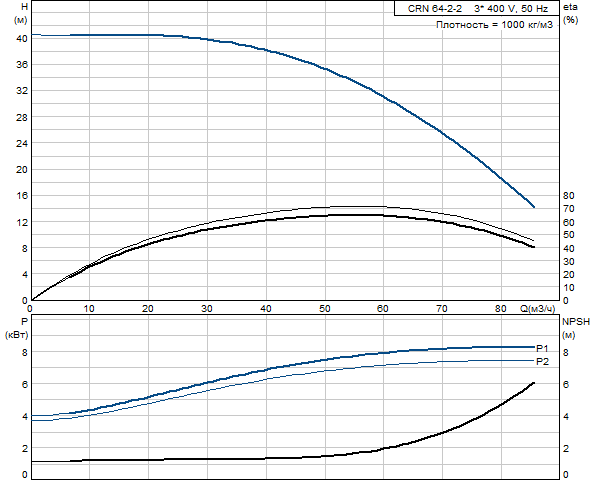This screenshot has width=592, height=480.
Task: Click the Плотность = 1000 кг/м3 text
Action: click(494, 25)
